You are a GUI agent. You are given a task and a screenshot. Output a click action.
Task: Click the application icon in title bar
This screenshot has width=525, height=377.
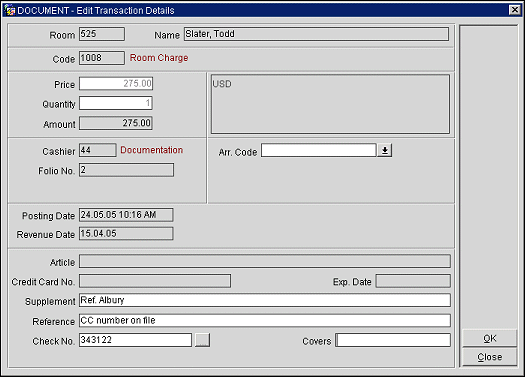[10, 10]
